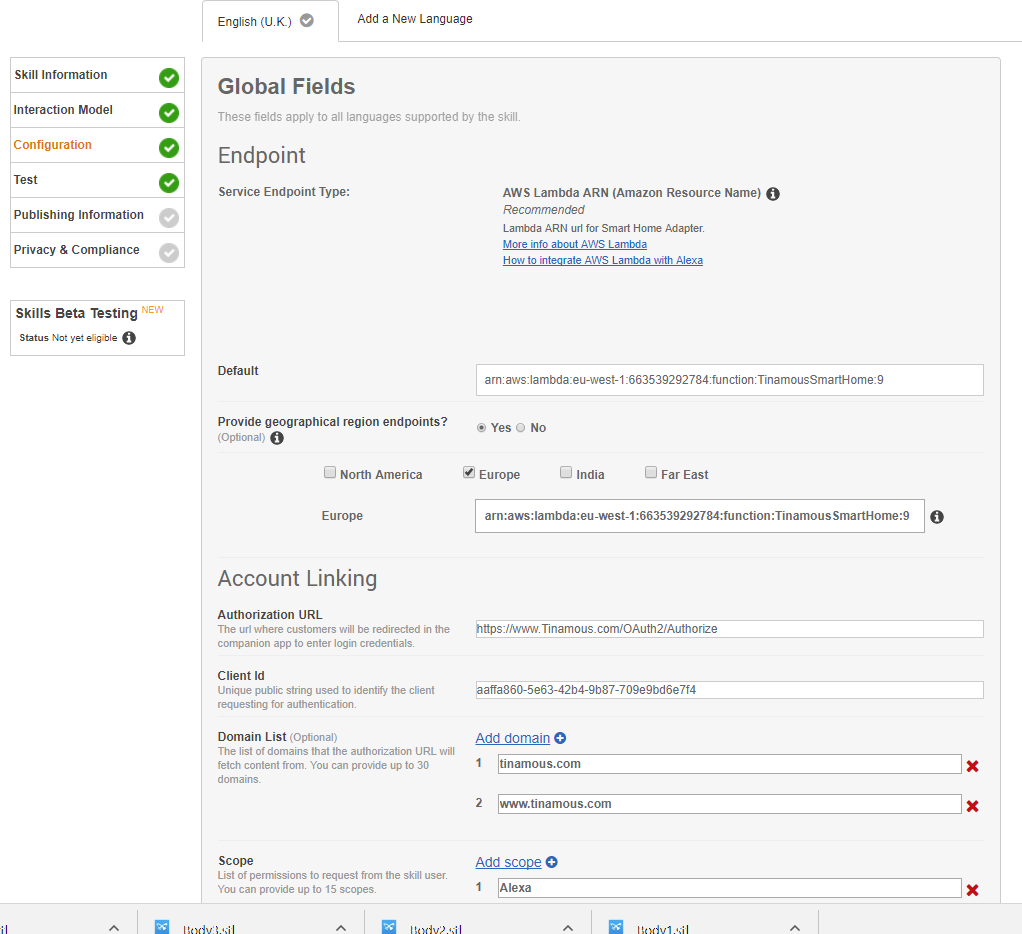Select No for geographical region endpoints

click(x=520, y=428)
